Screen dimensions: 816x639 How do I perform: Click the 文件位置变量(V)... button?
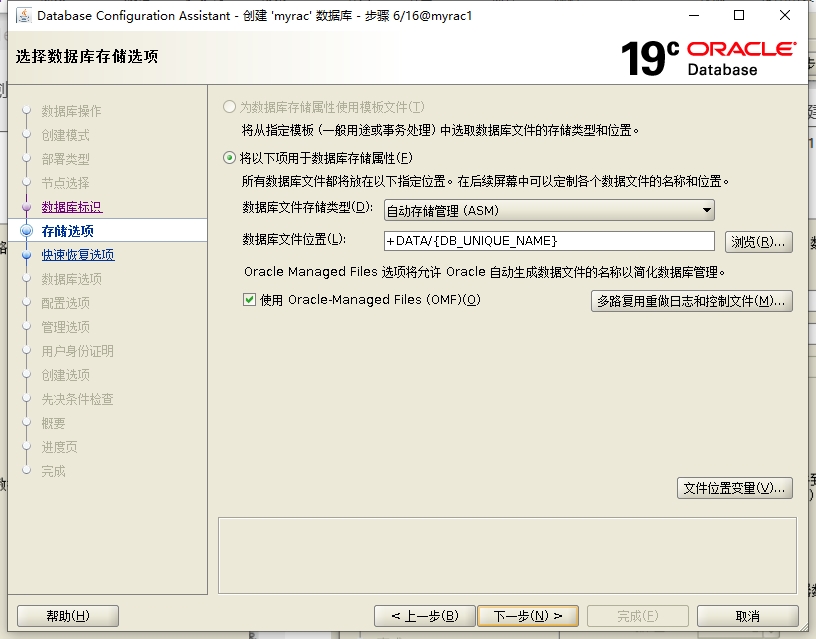pos(734,488)
